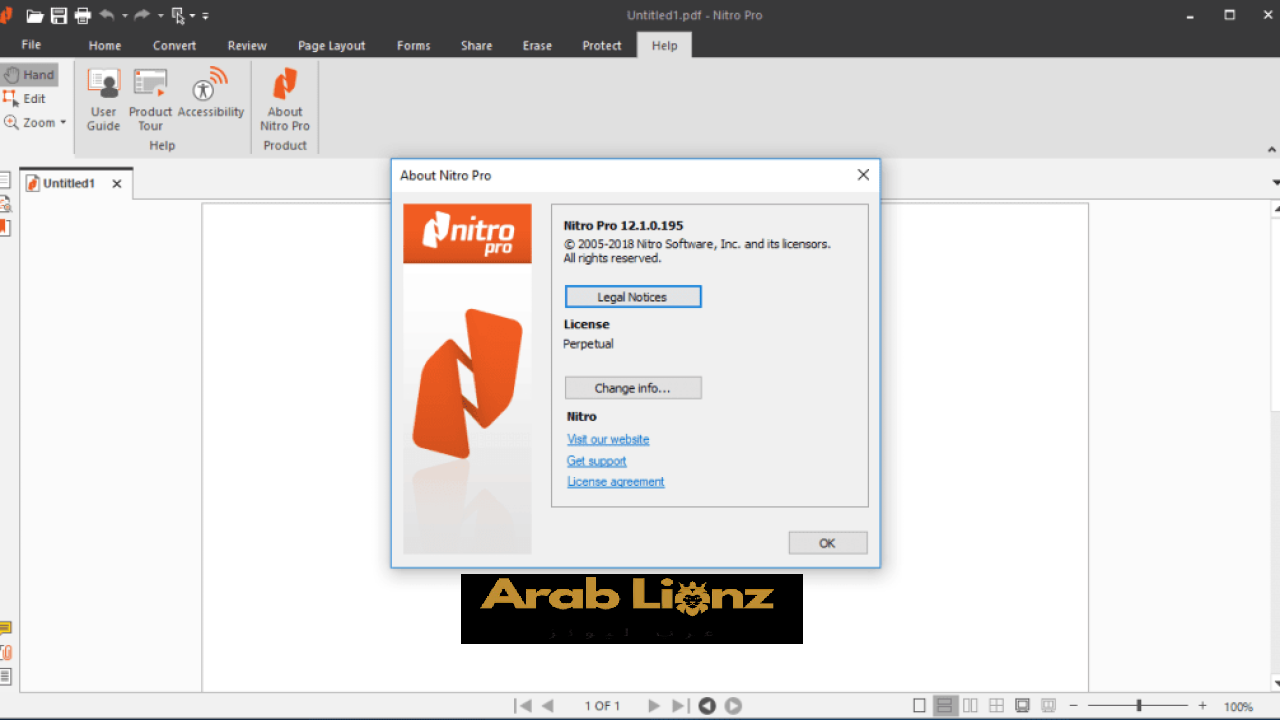This screenshot has width=1280, height=720.
Task: Switch to the Erase tab
Action: (x=537, y=46)
